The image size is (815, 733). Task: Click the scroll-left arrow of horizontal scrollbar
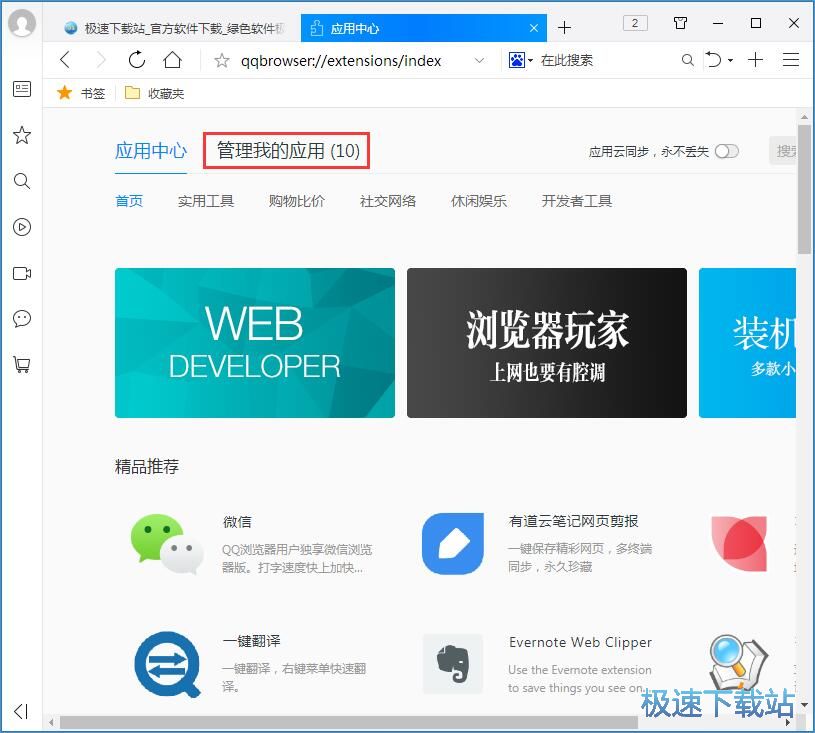pyautogui.click(x=51, y=723)
